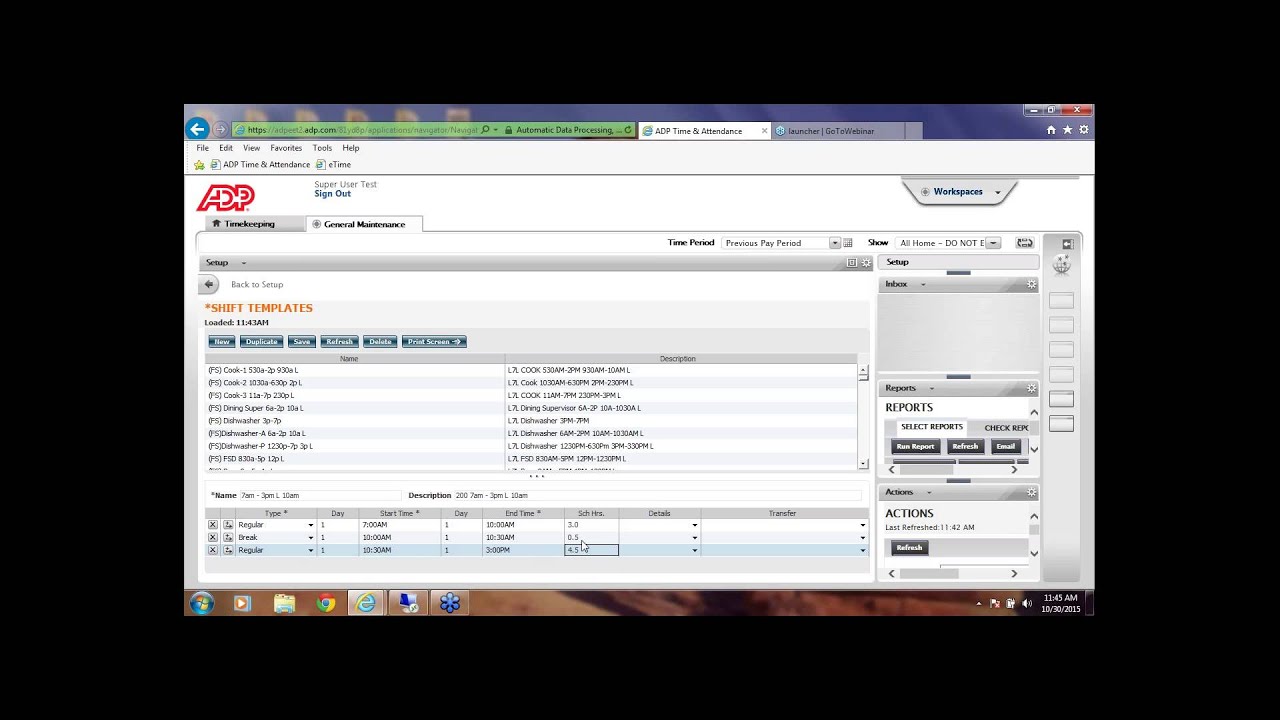Select the General Maintenance tab
Viewport: 1280px width, 720px height.
(364, 224)
